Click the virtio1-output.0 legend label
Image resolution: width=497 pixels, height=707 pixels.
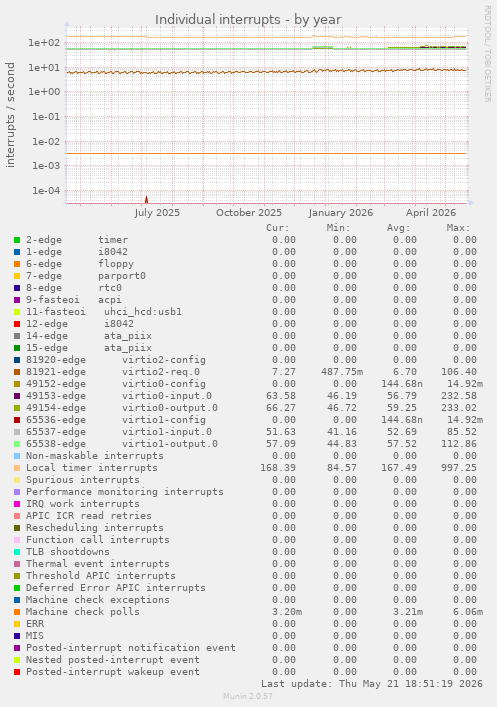point(170,444)
